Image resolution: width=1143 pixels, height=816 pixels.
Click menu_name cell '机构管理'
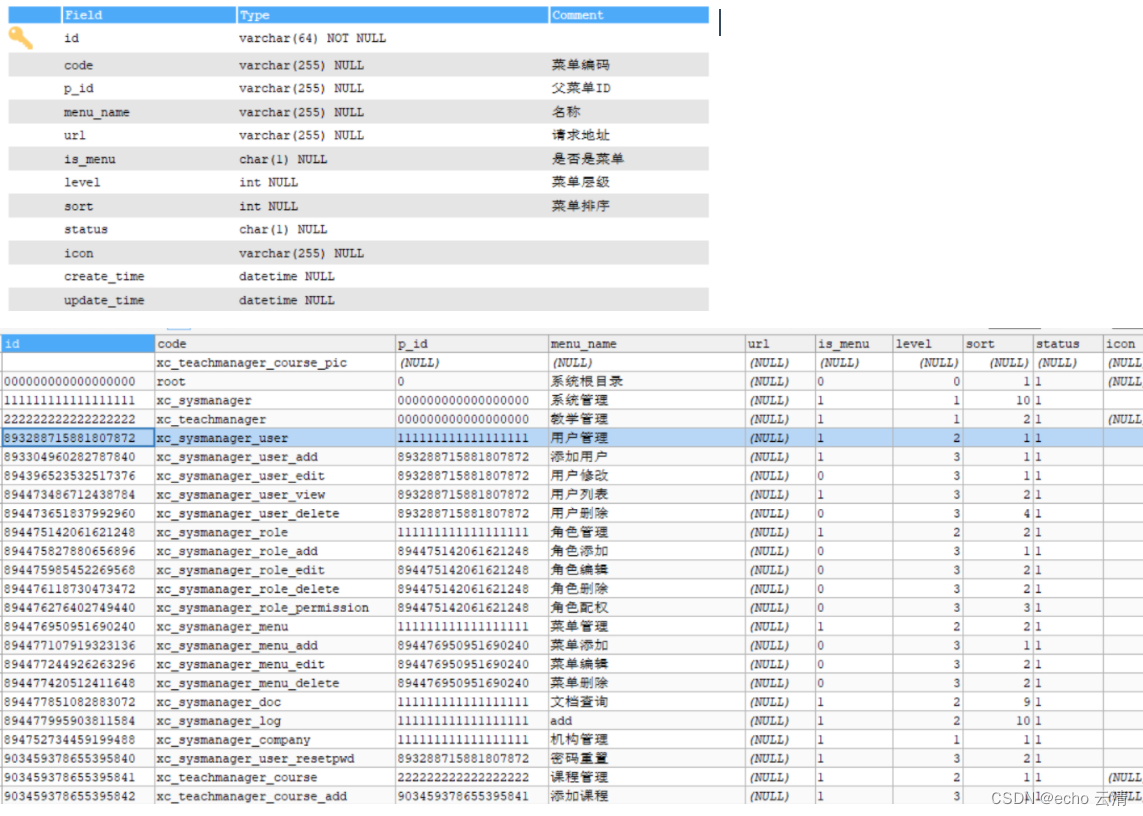click(x=647, y=739)
